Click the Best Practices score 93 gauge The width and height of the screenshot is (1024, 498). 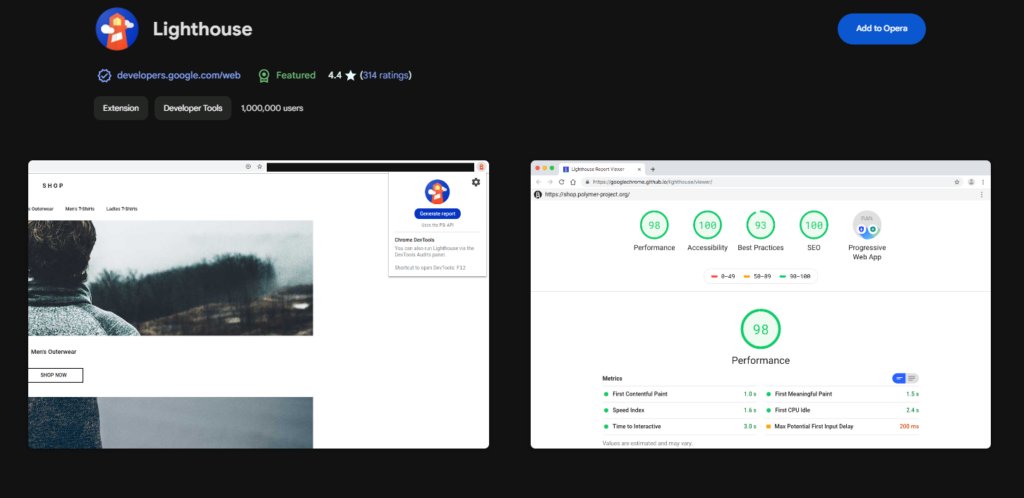(x=760, y=225)
